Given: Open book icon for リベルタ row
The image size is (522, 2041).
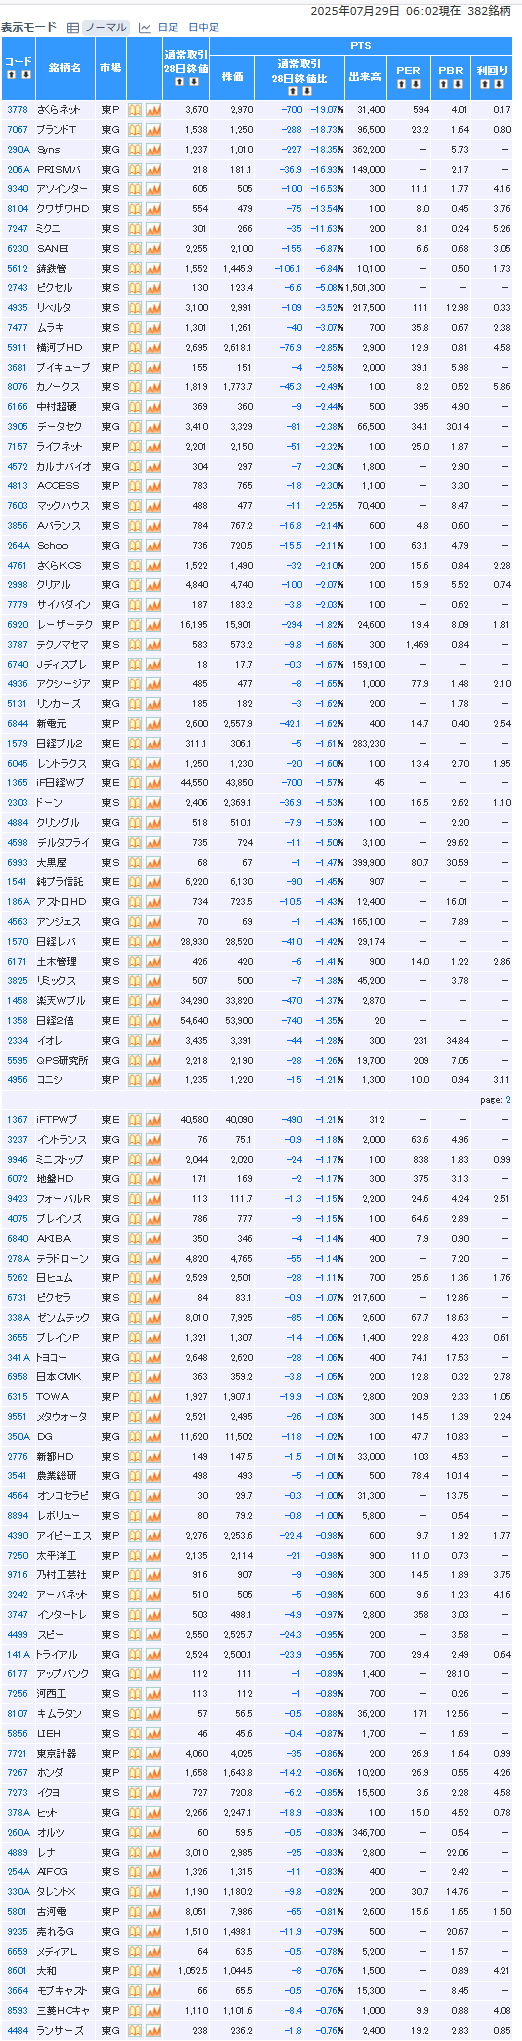Looking at the screenshot, I should coord(135,308).
